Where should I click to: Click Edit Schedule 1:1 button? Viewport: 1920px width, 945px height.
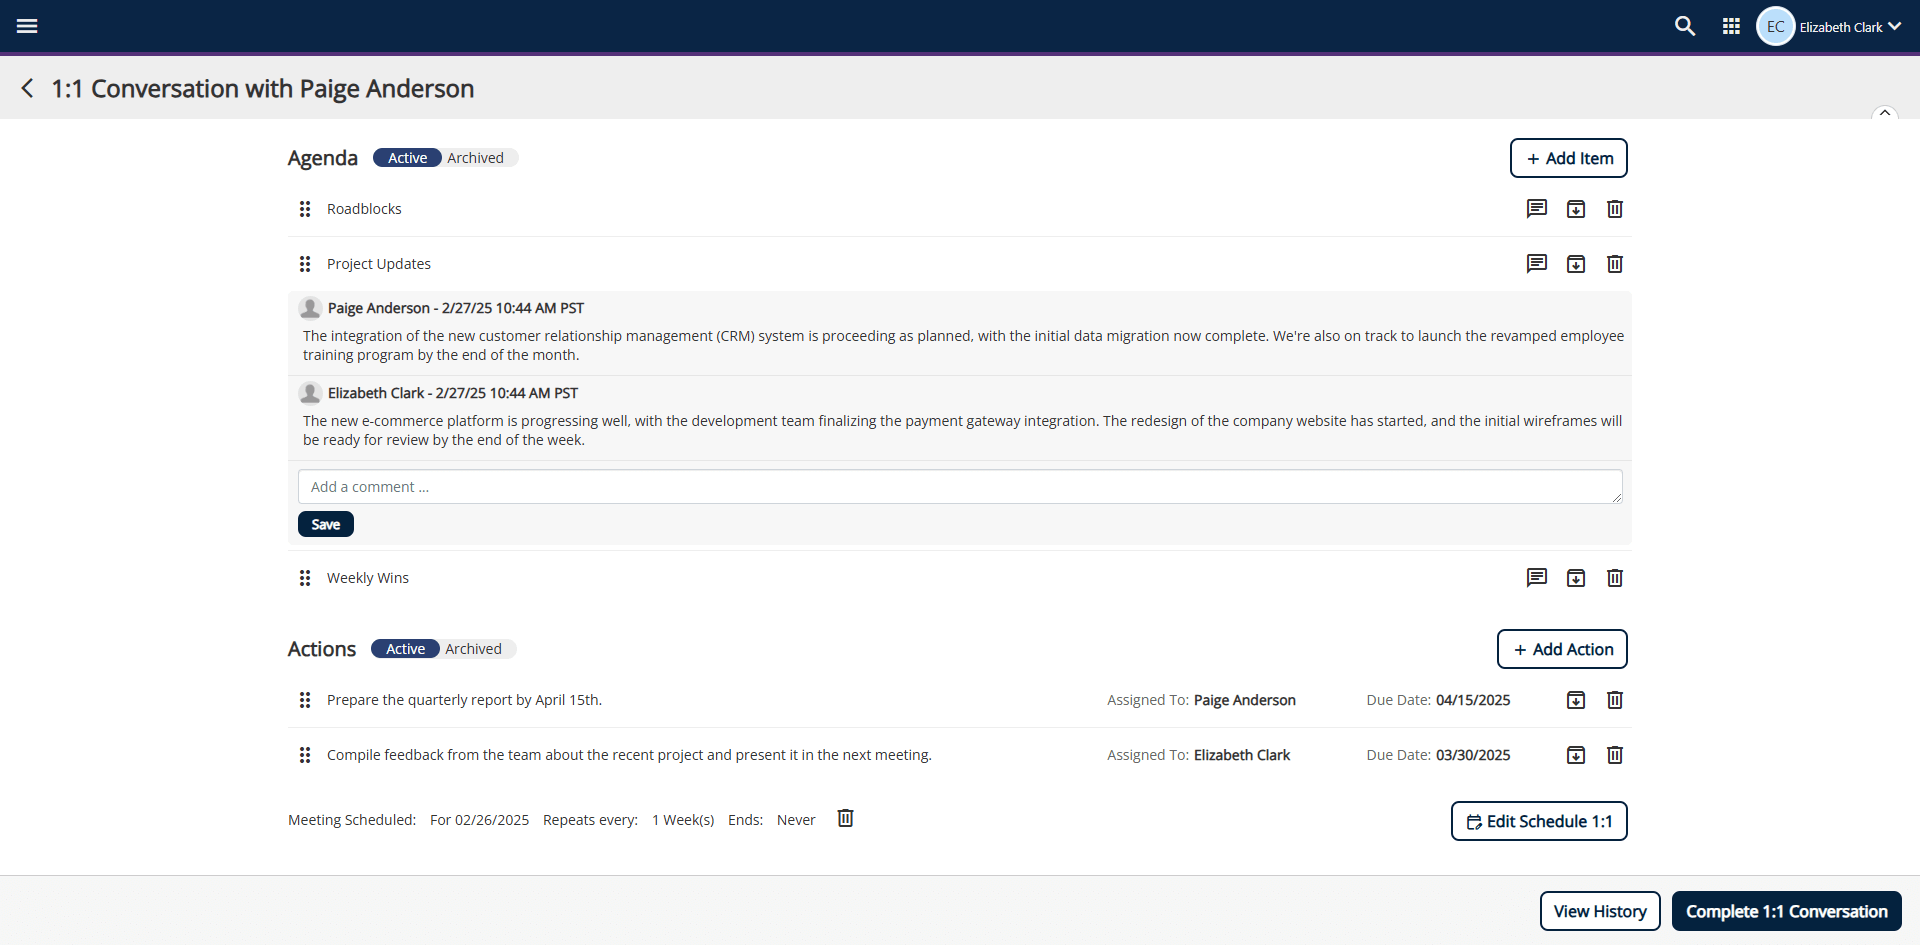tap(1539, 821)
